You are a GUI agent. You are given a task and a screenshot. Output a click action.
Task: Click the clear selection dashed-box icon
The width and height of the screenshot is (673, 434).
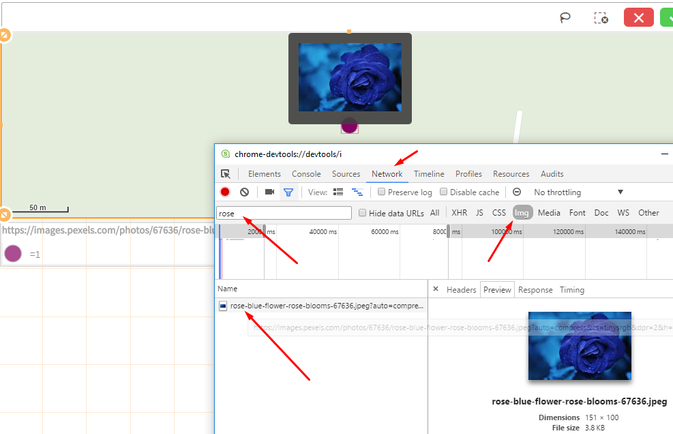[x=601, y=18]
